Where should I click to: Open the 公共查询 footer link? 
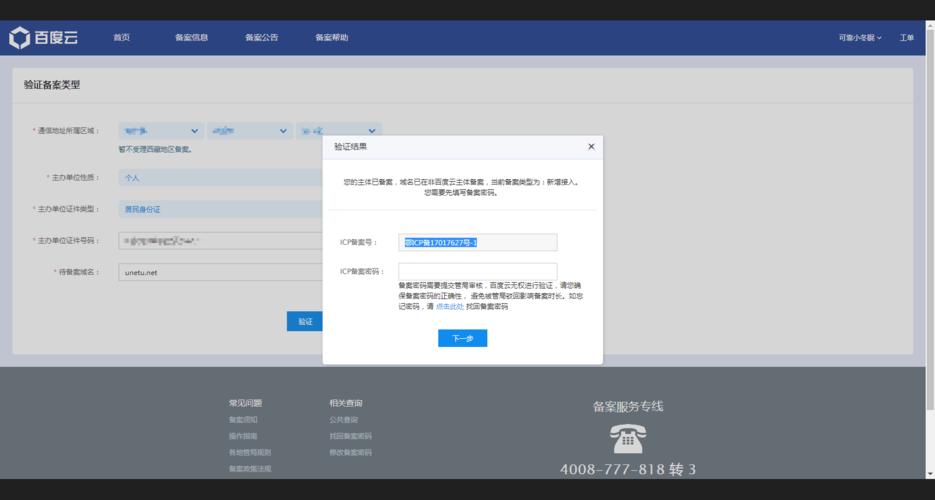click(x=343, y=420)
